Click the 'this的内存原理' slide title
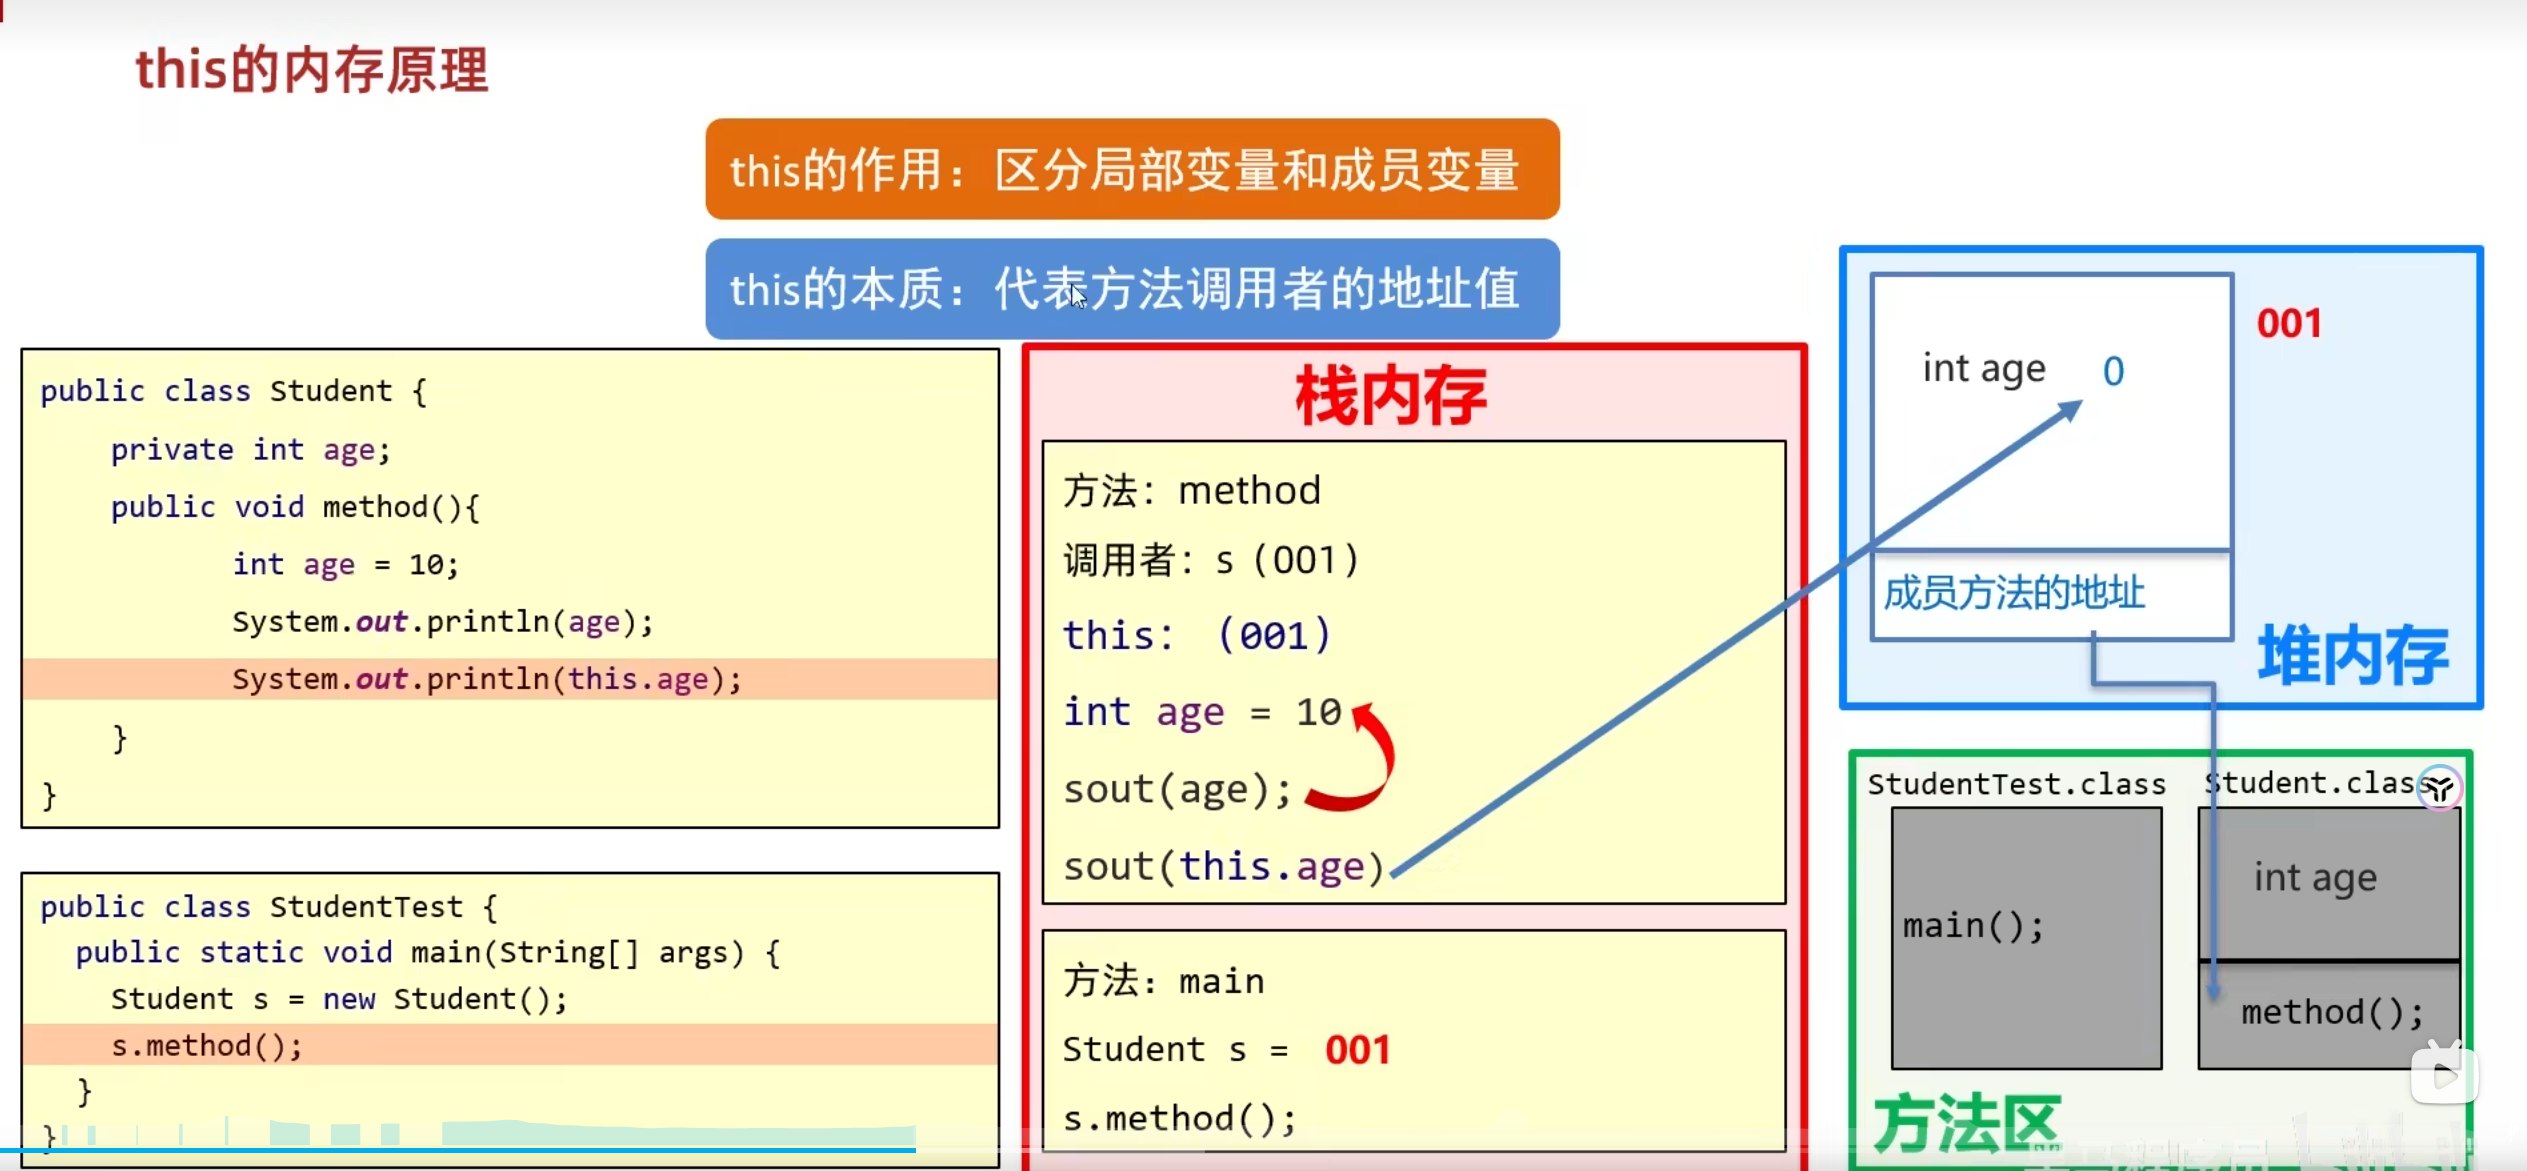 (x=312, y=70)
